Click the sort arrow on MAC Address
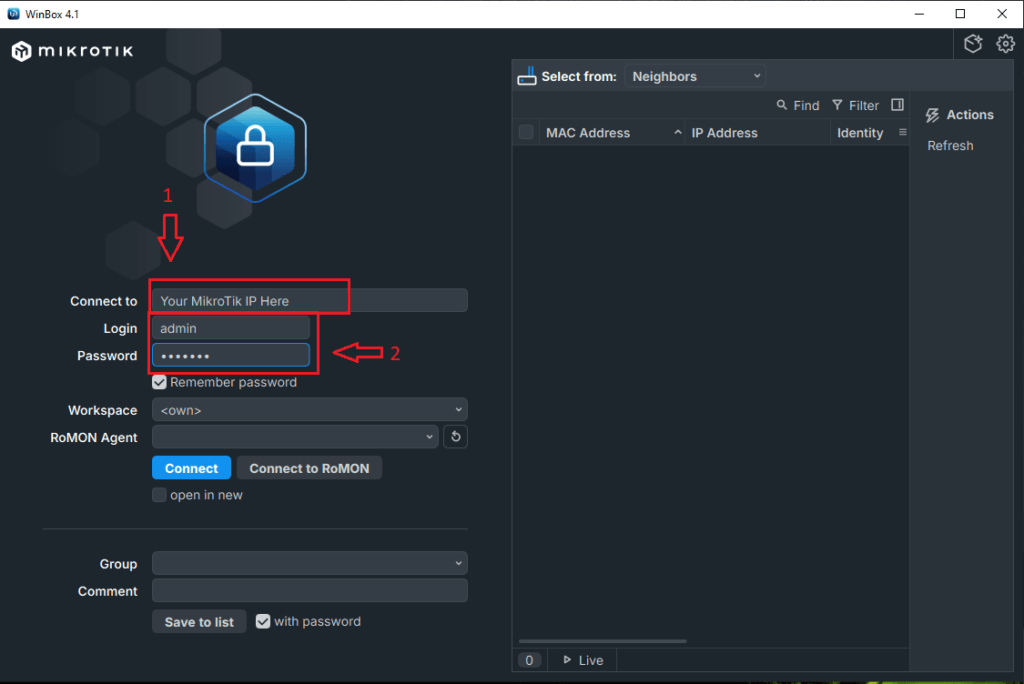Screen dimensions: 1024x684 [677, 133]
